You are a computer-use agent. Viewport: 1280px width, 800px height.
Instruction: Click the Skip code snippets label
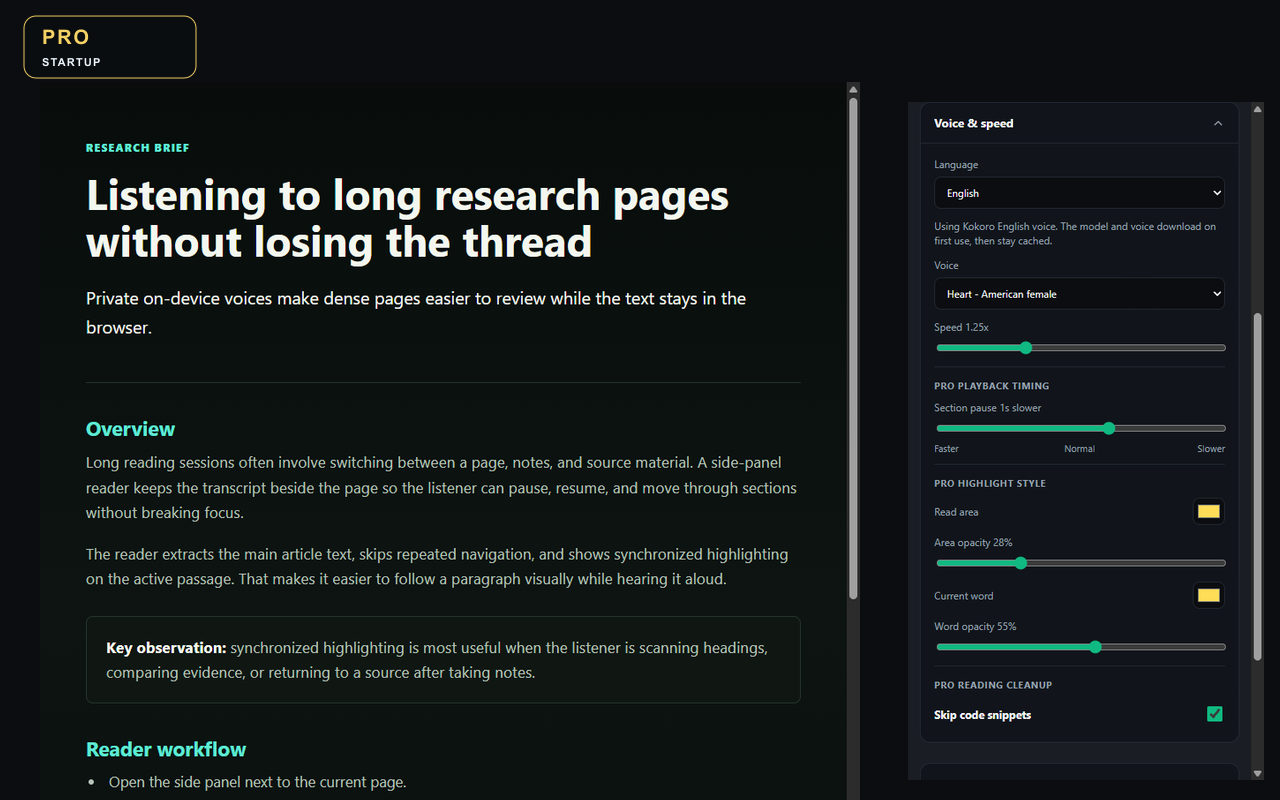point(982,715)
